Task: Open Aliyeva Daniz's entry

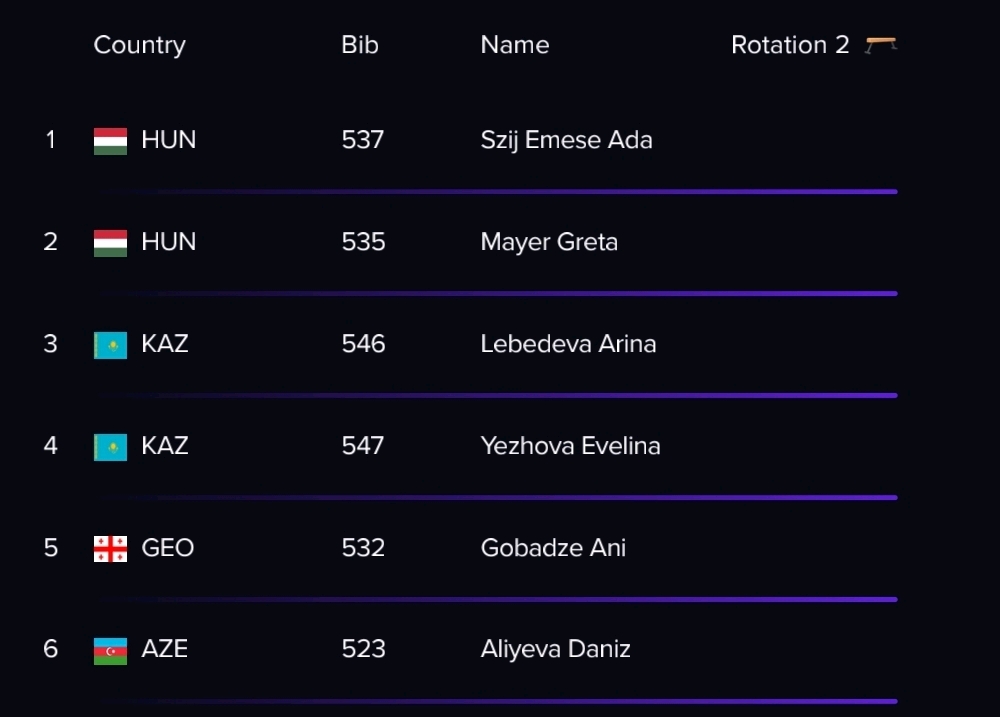Action: [555, 649]
